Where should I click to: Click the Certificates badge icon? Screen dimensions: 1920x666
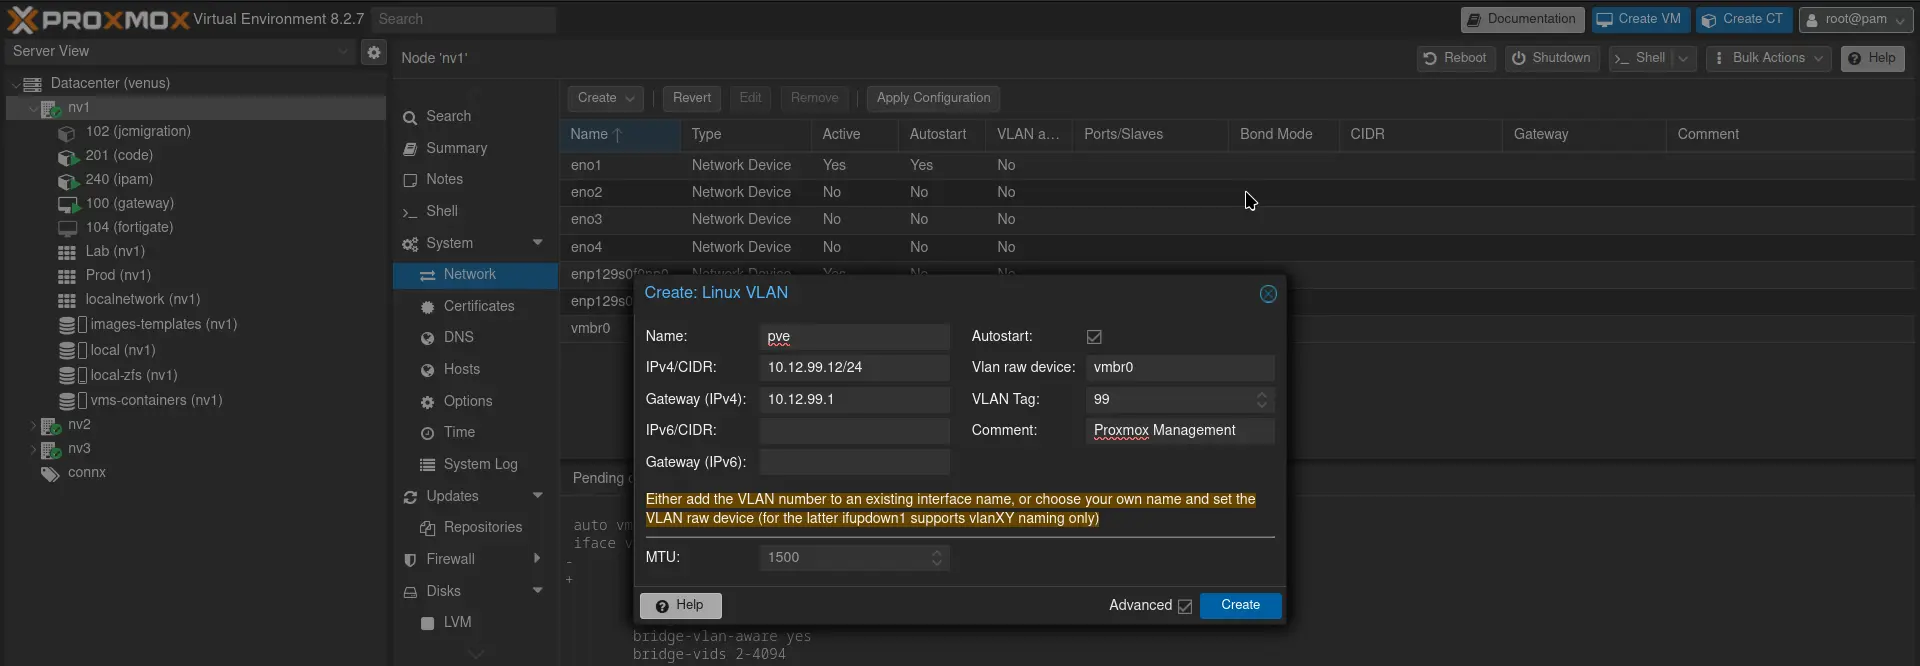(428, 307)
